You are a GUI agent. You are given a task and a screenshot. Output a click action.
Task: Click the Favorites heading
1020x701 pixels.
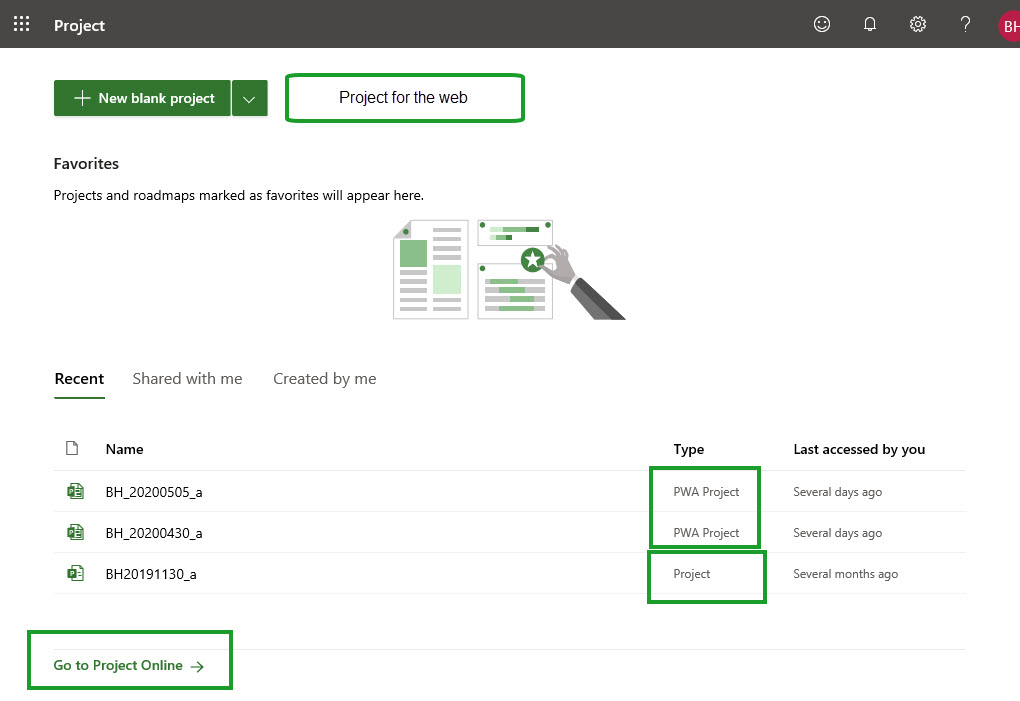86,164
